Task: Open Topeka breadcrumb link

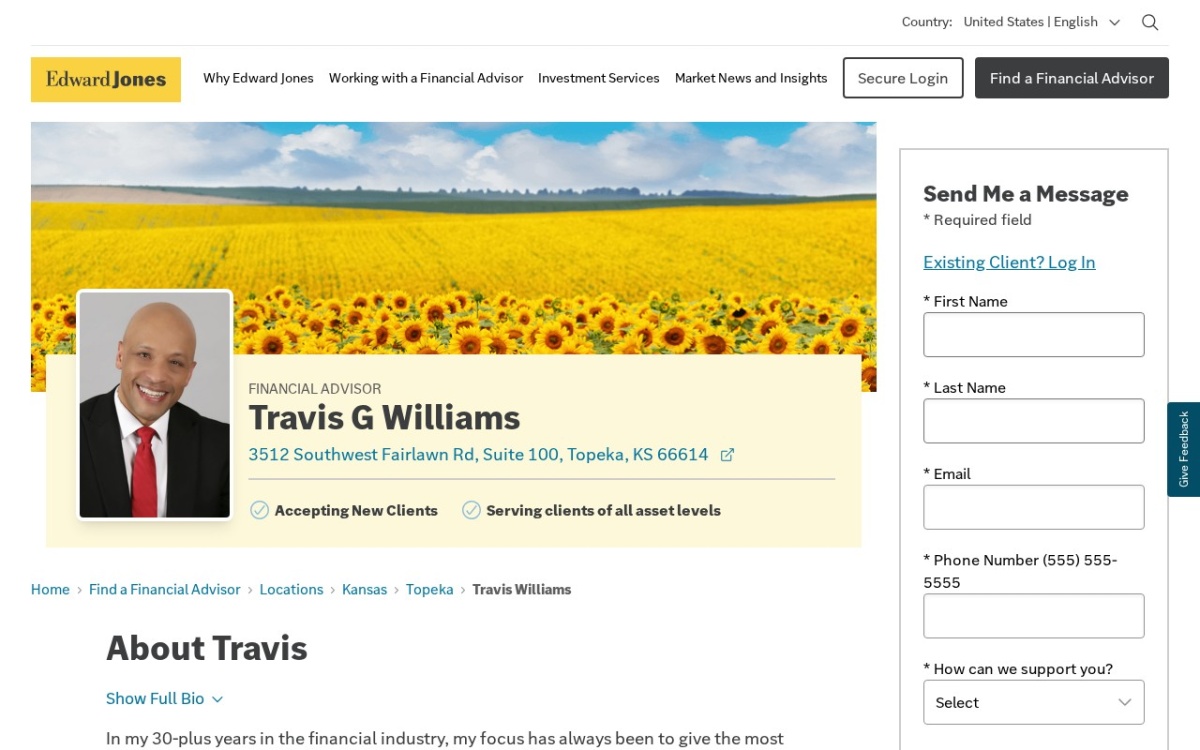Action: pyautogui.click(x=429, y=590)
